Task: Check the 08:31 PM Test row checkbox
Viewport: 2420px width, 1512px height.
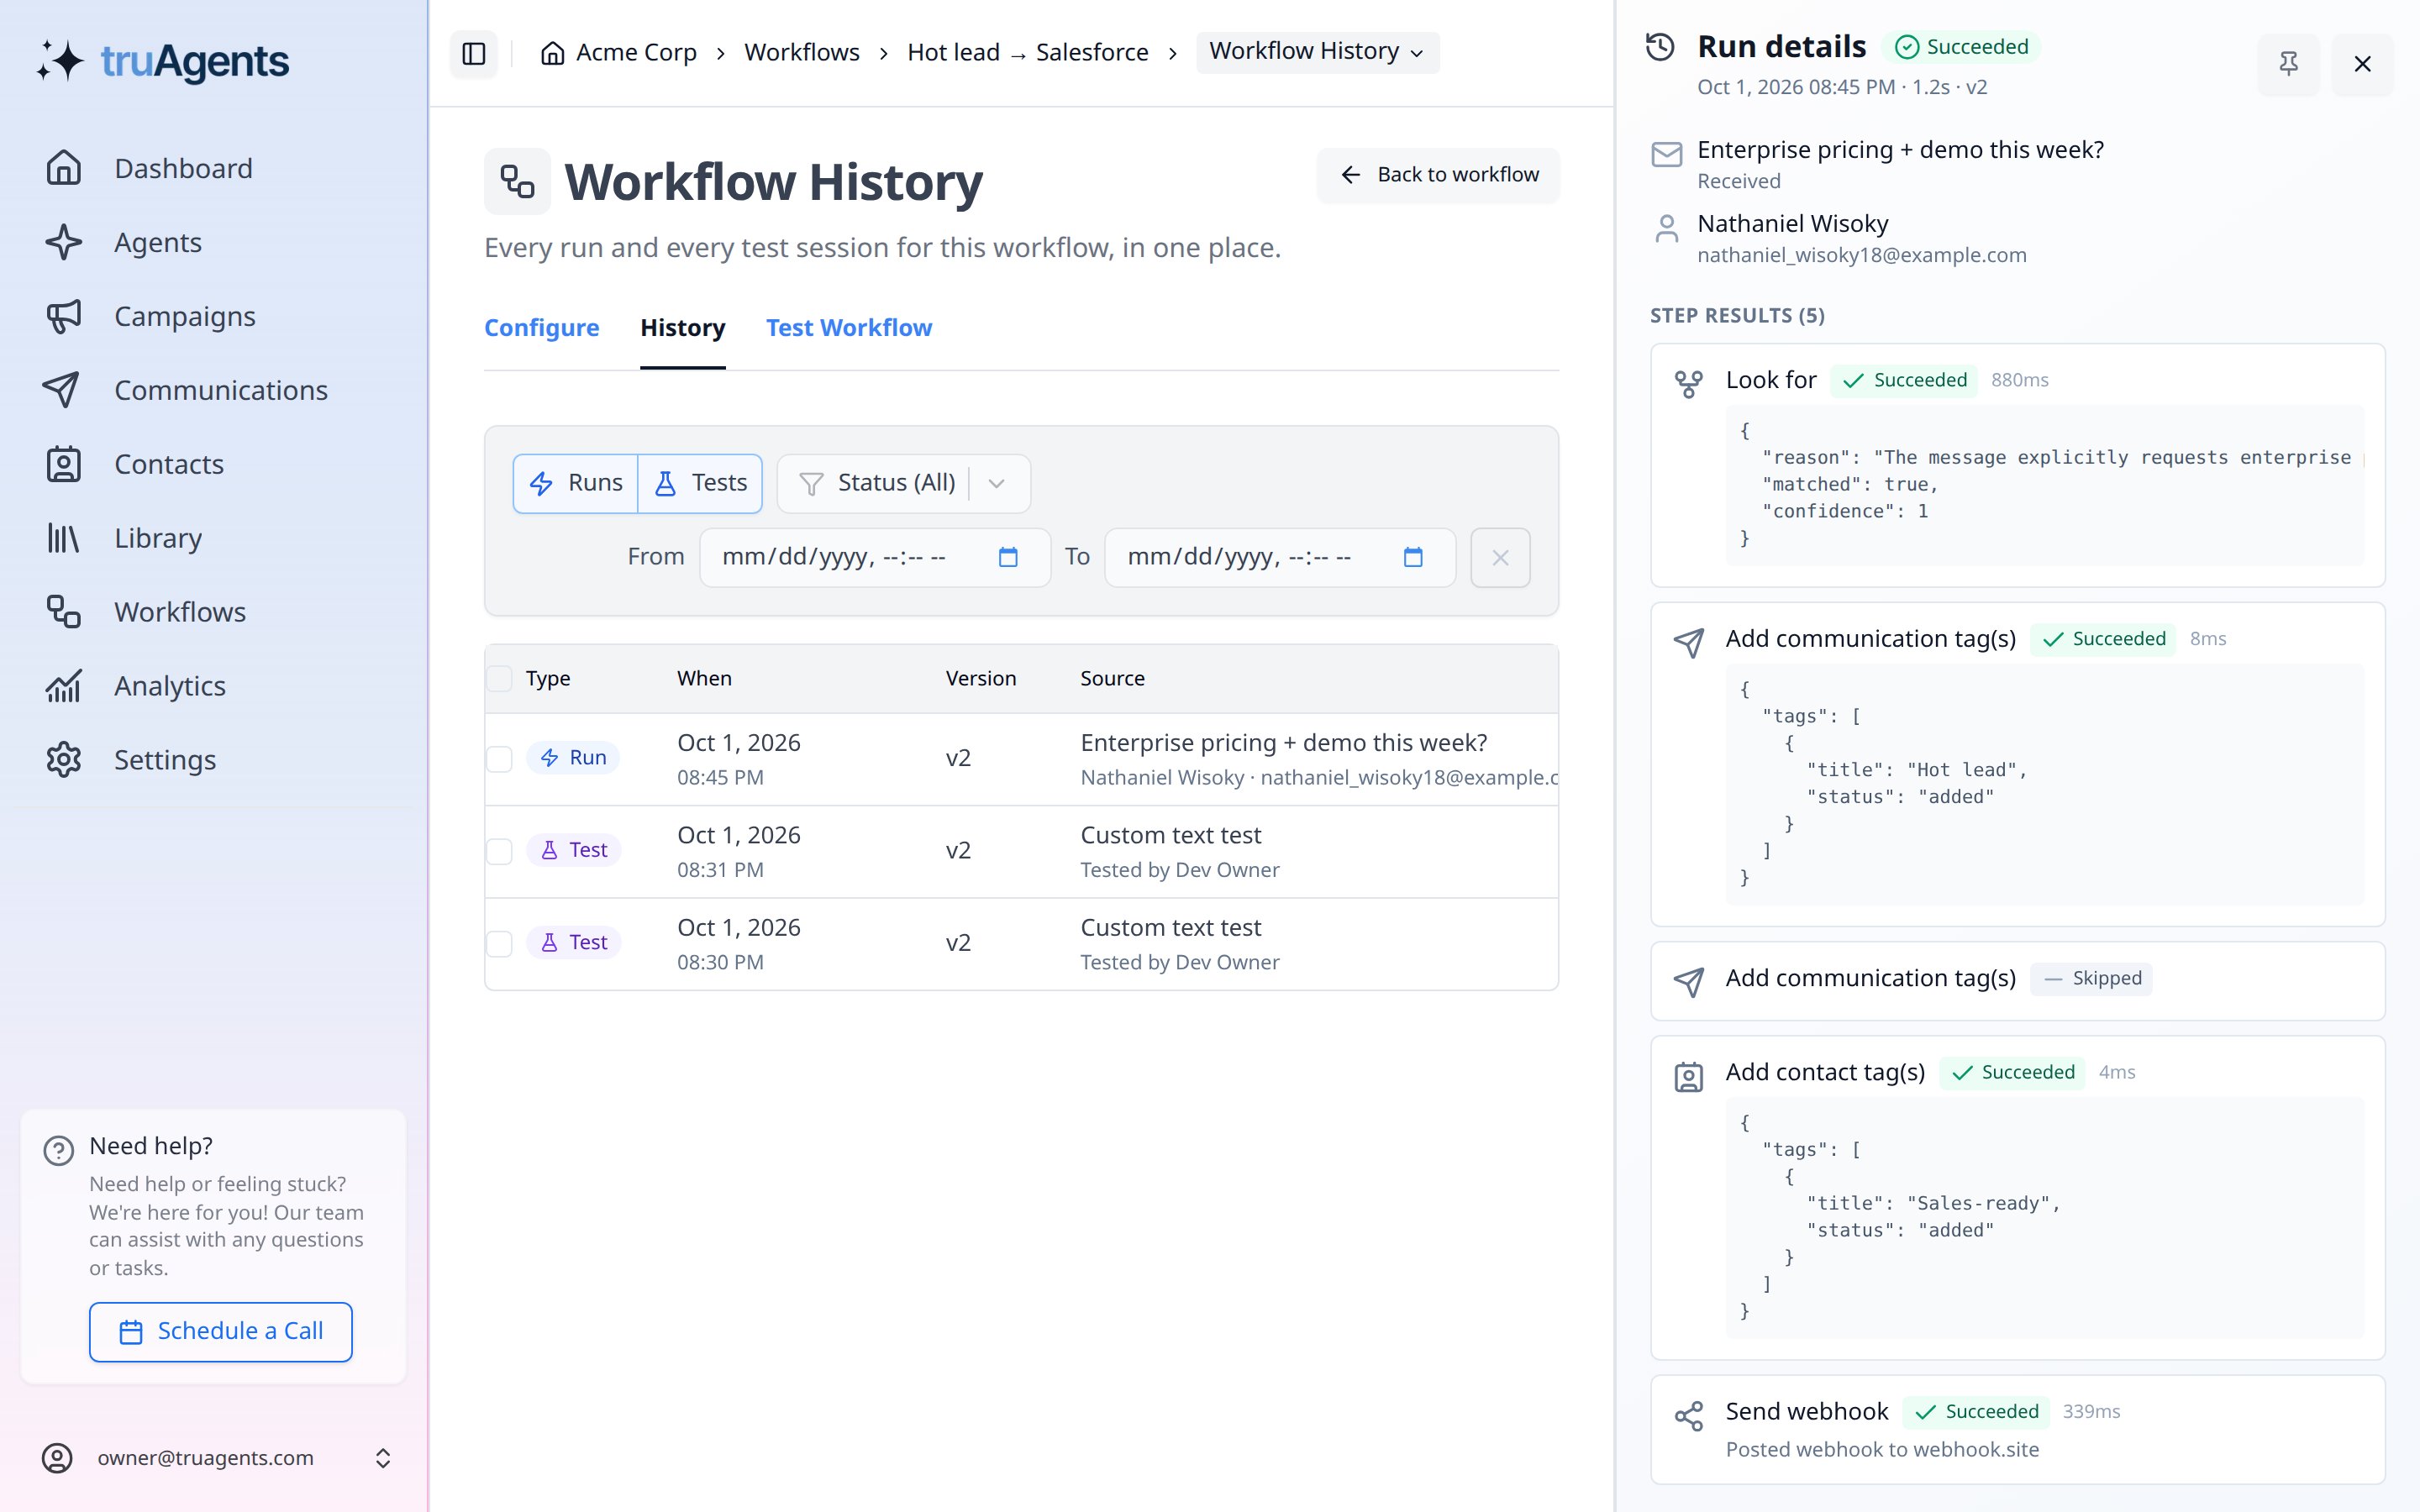Action: coord(499,851)
